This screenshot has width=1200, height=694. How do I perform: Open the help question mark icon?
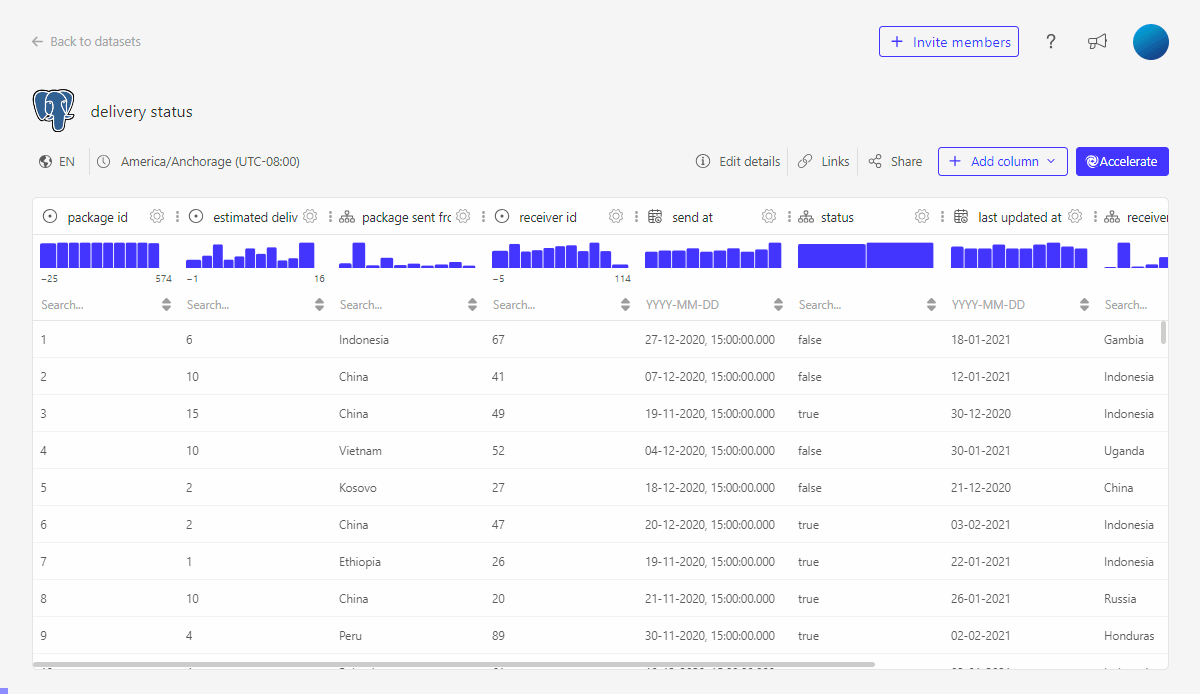(x=1051, y=42)
